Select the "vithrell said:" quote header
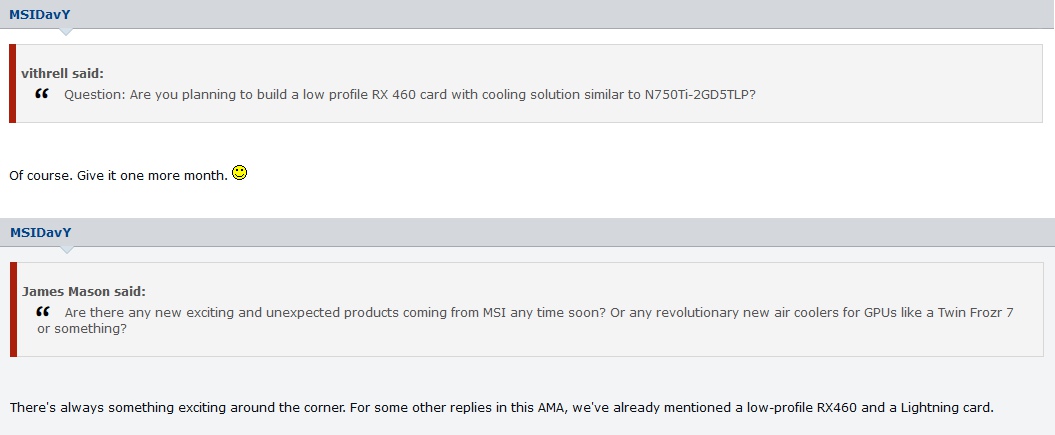The height and width of the screenshot is (435, 1055). pos(63,73)
